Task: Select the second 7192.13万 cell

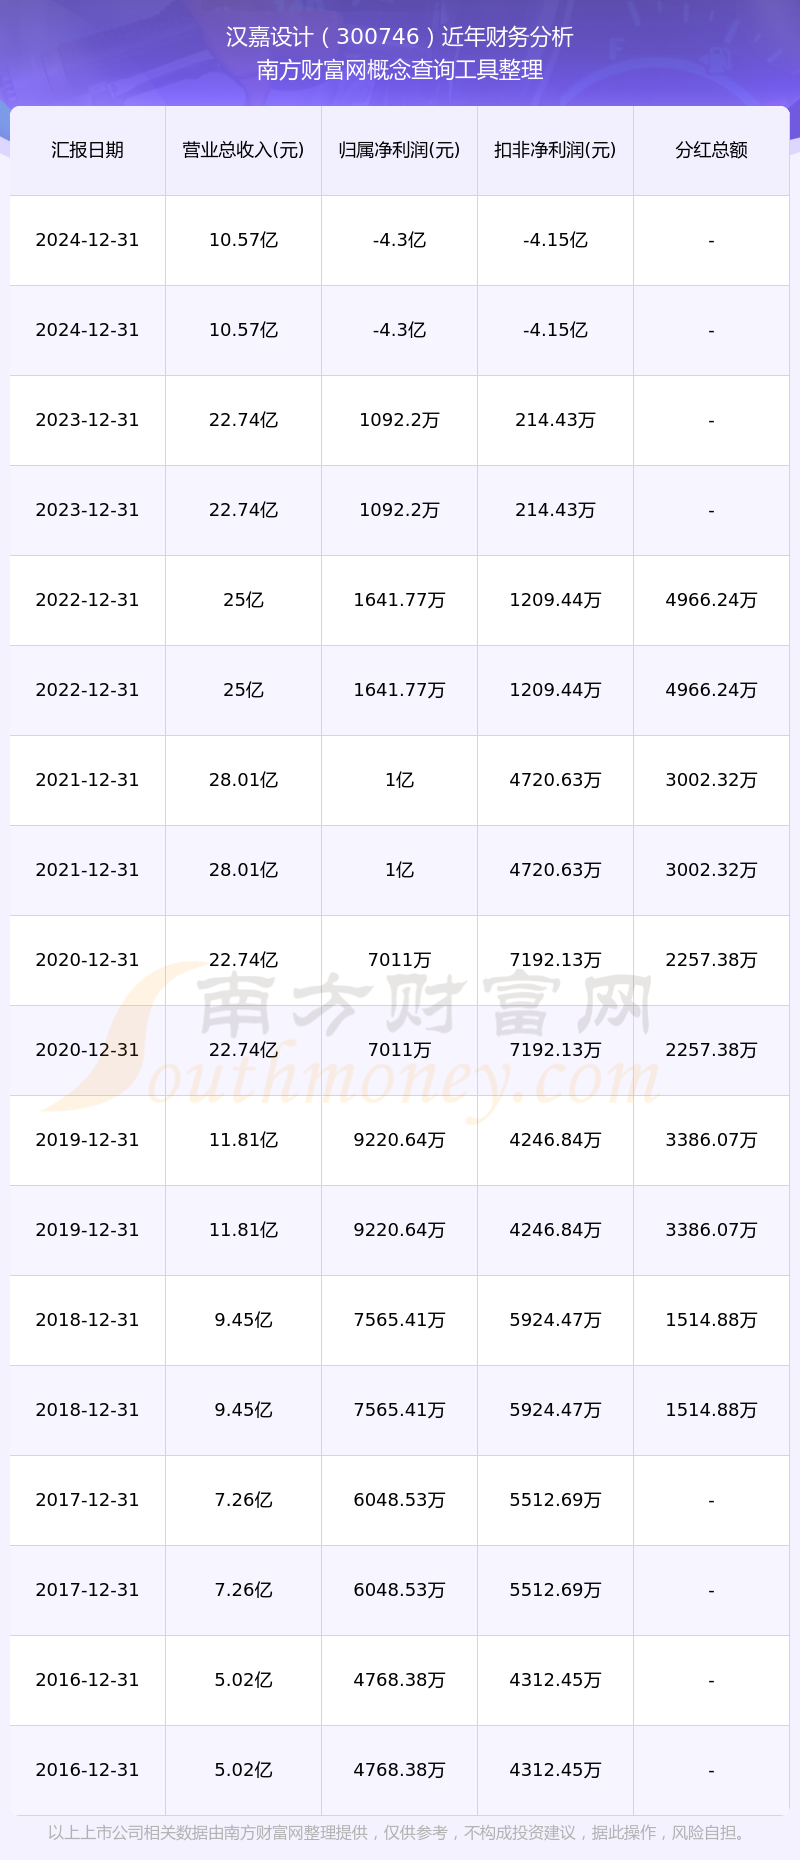Action: pyautogui.click(x=555, y=1050)
